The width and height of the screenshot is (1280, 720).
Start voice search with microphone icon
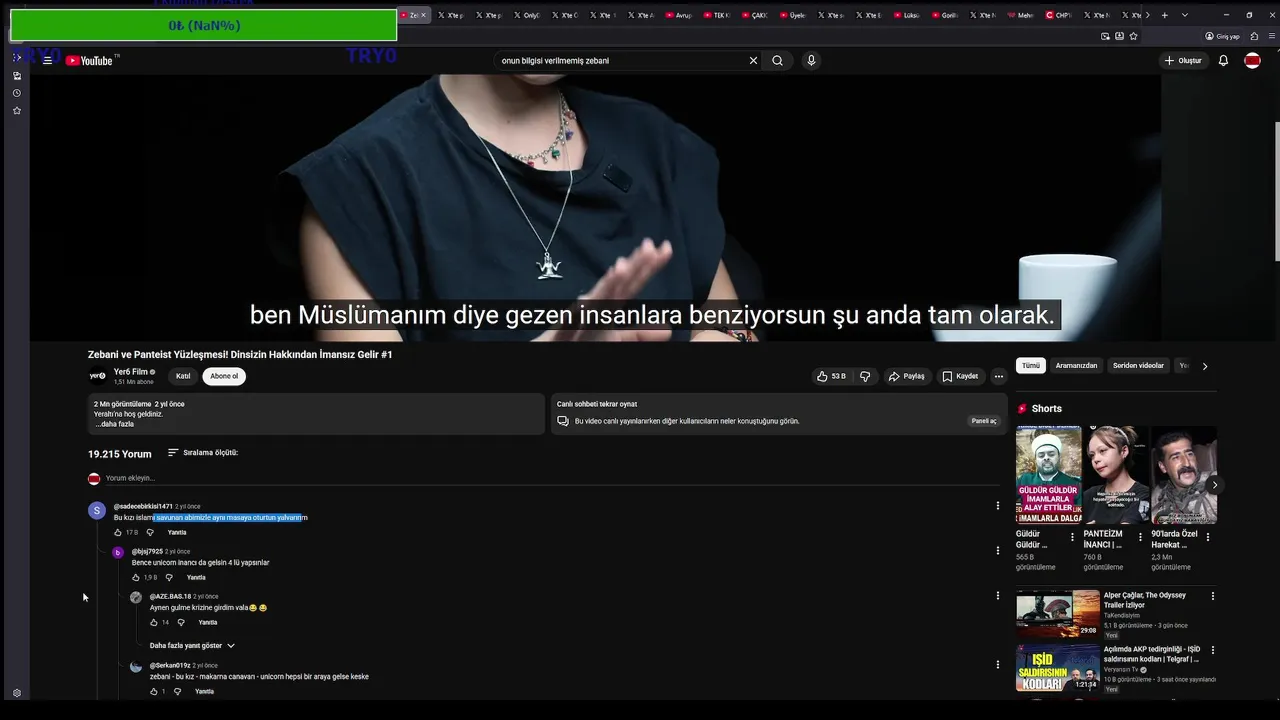[x=811, y=61]
